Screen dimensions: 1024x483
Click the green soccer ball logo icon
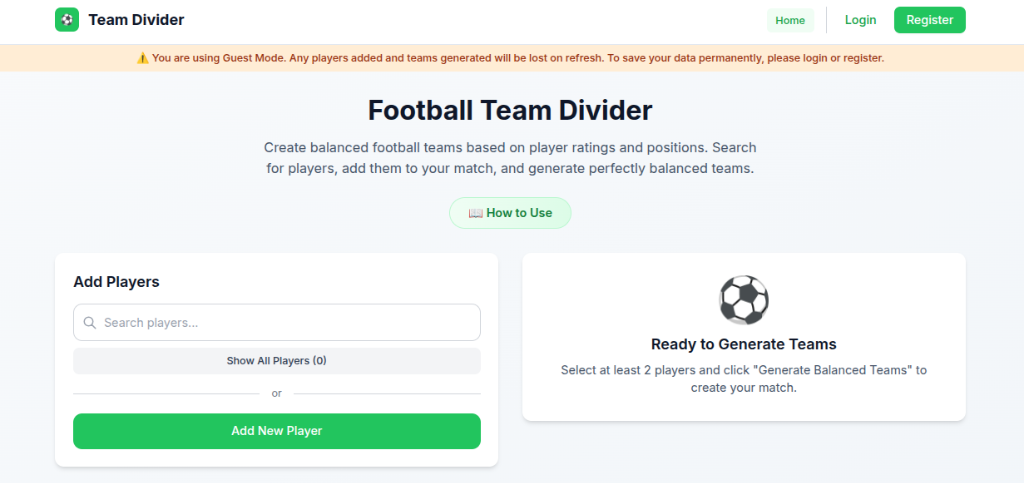67,20
